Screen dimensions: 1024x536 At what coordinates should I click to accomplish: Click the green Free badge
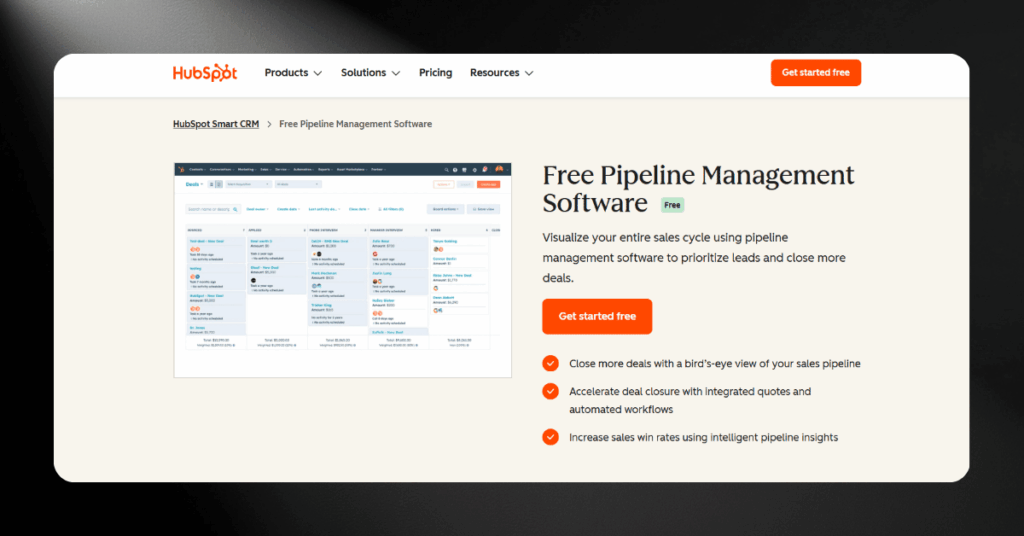click(672, 205)
